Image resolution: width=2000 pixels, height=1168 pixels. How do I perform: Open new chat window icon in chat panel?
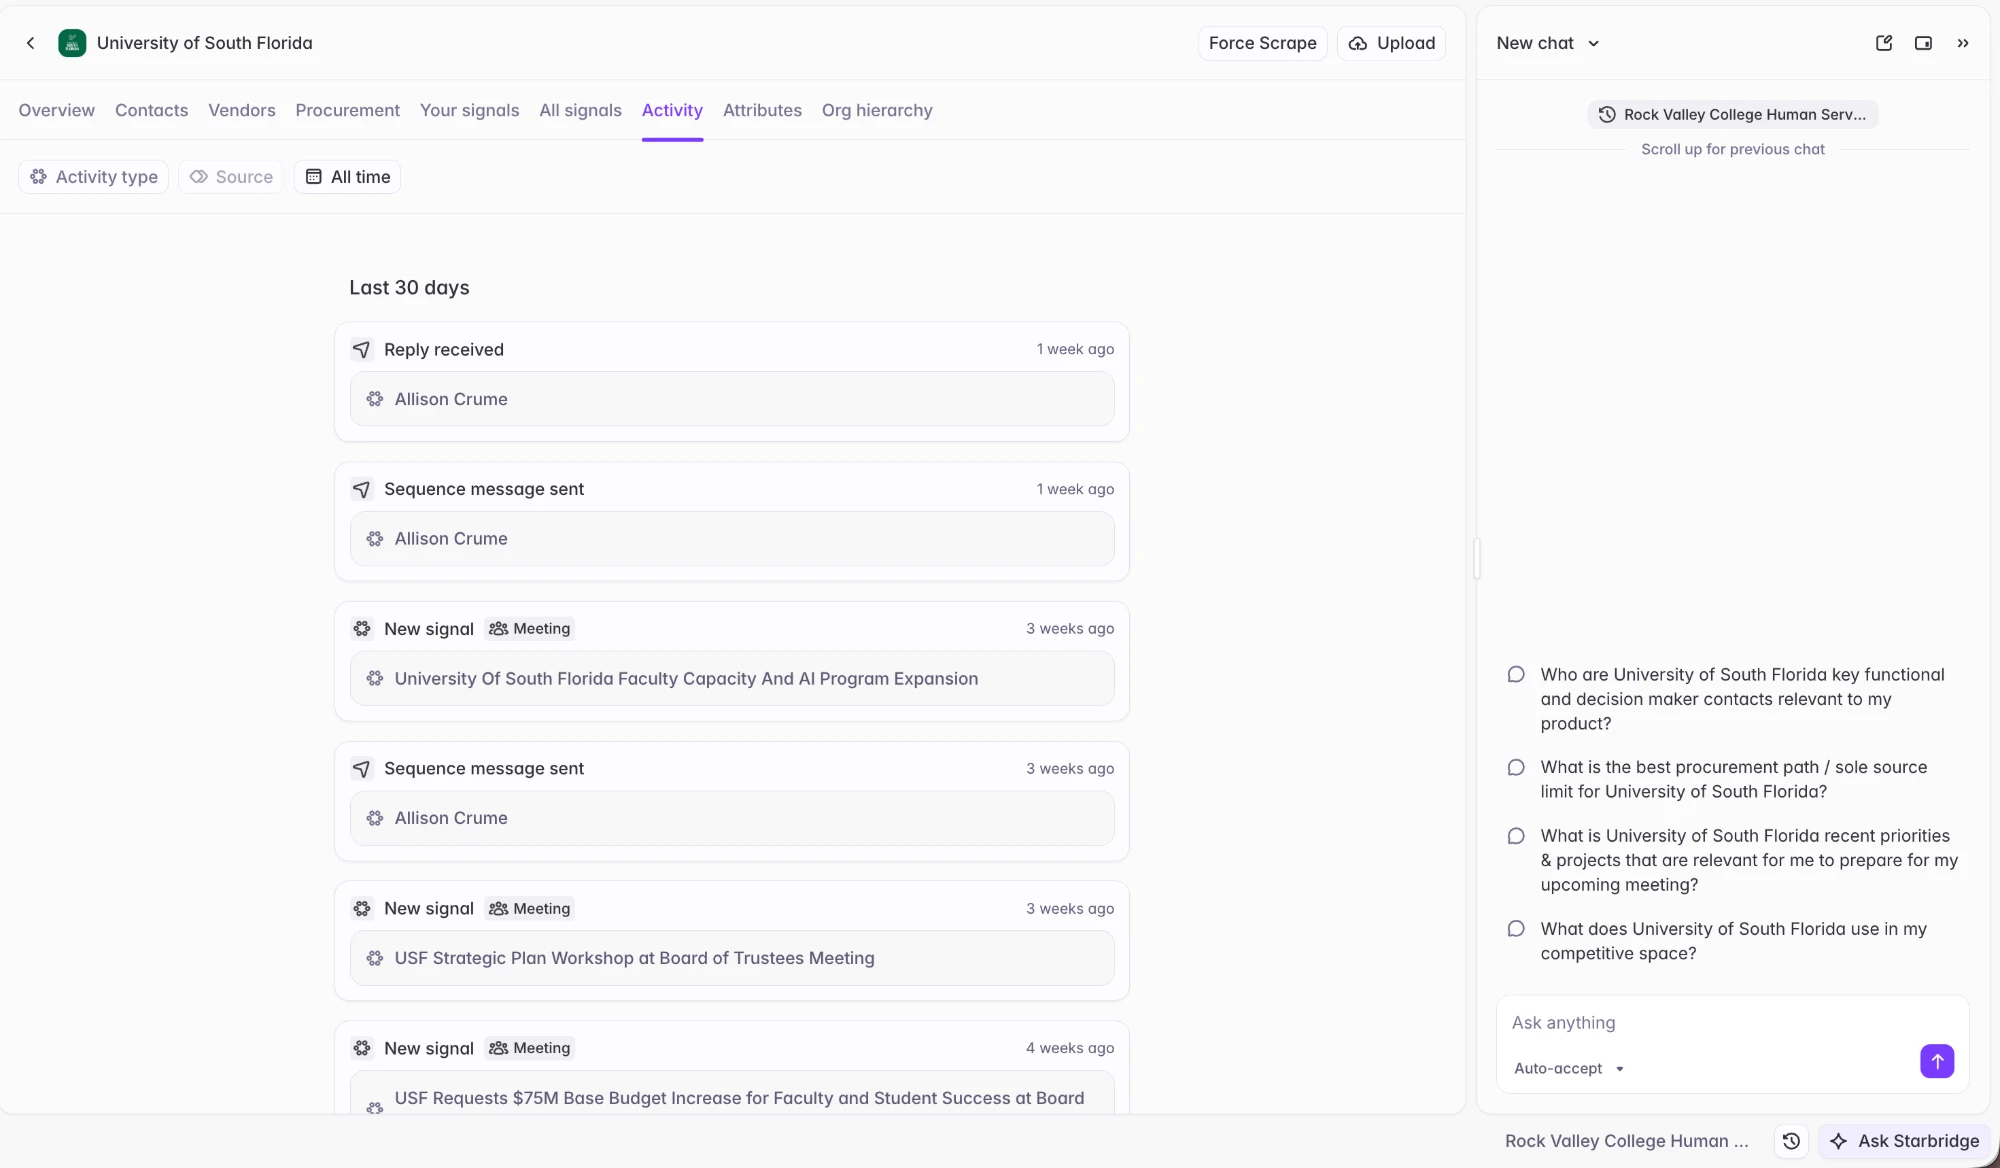tap(1884, 43)
